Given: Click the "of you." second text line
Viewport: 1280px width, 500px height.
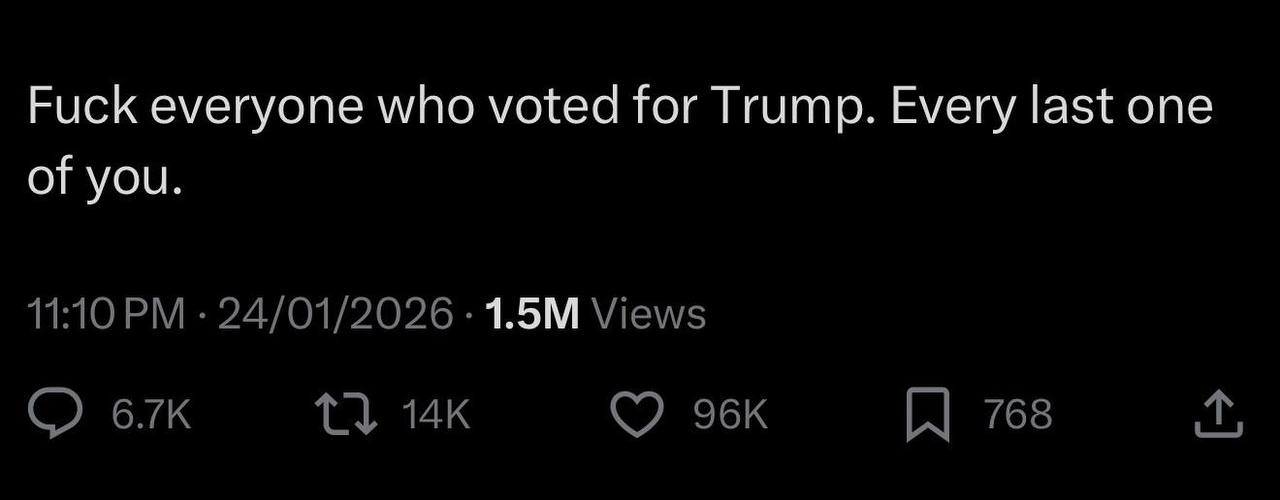Looking at the screenshot, I should click(105, 176).
